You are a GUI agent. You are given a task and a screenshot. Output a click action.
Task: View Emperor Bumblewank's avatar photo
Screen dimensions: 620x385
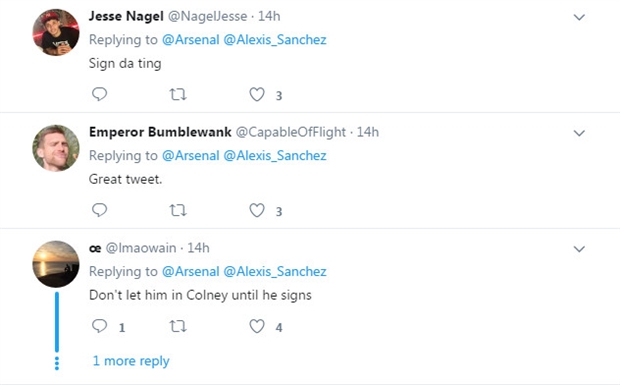coord(56,148)
